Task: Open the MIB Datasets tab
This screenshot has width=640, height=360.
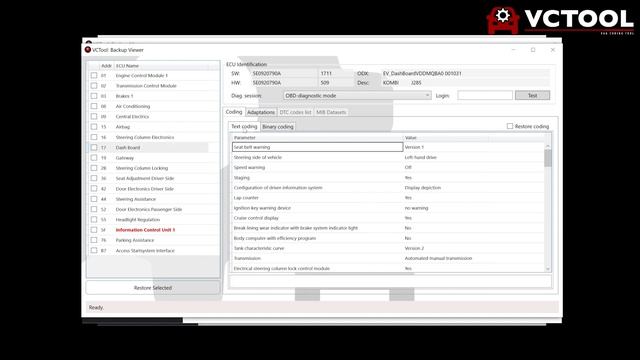Action: coord(331,112)
